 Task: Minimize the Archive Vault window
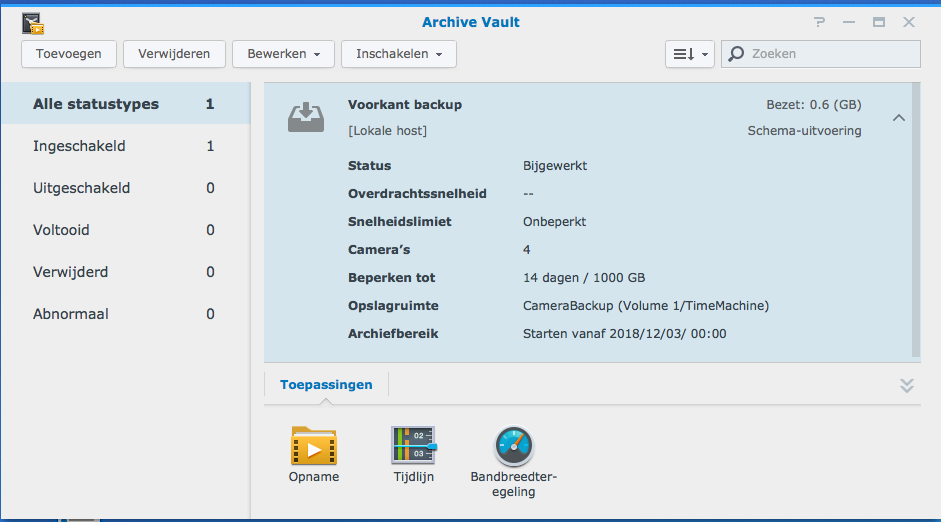[x=849, y=22]
